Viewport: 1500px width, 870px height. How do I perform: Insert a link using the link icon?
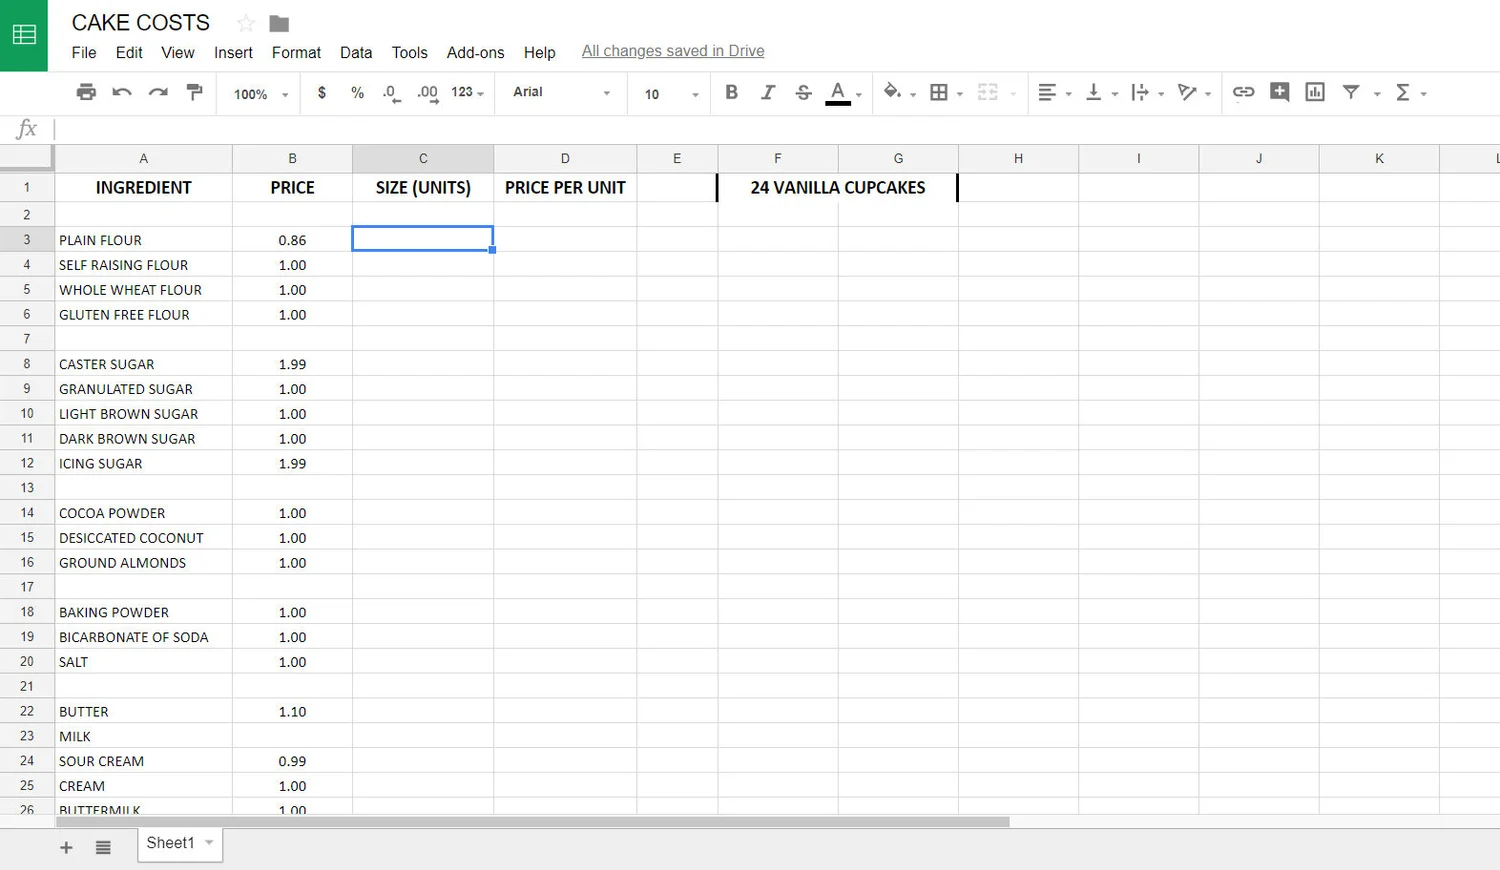click(1243, 92)
